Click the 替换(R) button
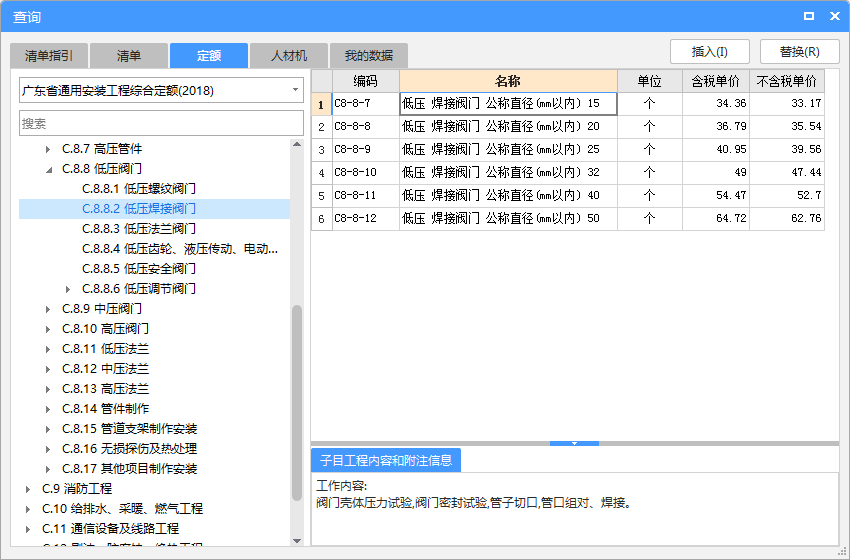Image resolution: width=850 pixels, height=560 pixels. click(800, 52)
